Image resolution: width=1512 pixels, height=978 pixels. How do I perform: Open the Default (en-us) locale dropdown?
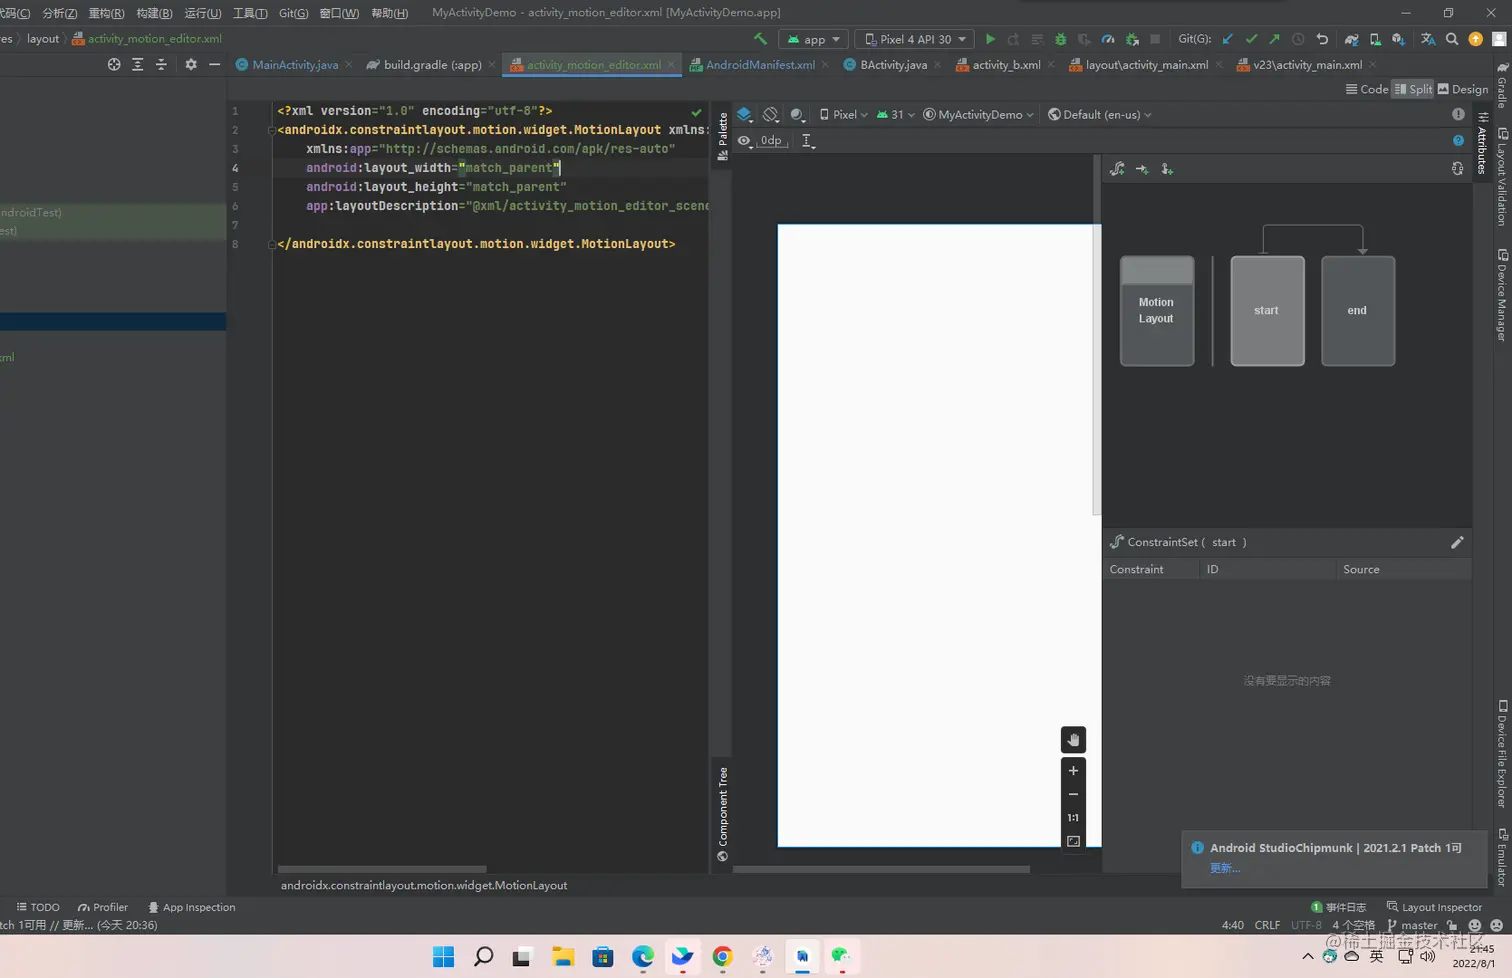pyautogui.click(x=1100, y=114)
